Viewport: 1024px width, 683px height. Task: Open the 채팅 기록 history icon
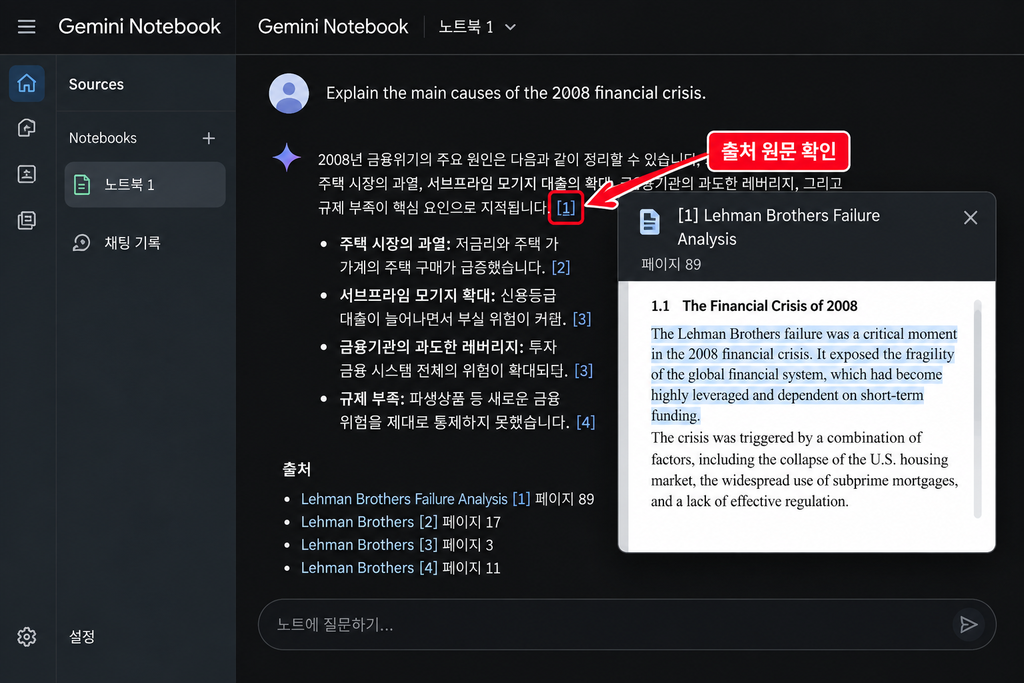[x=82, y=243]
